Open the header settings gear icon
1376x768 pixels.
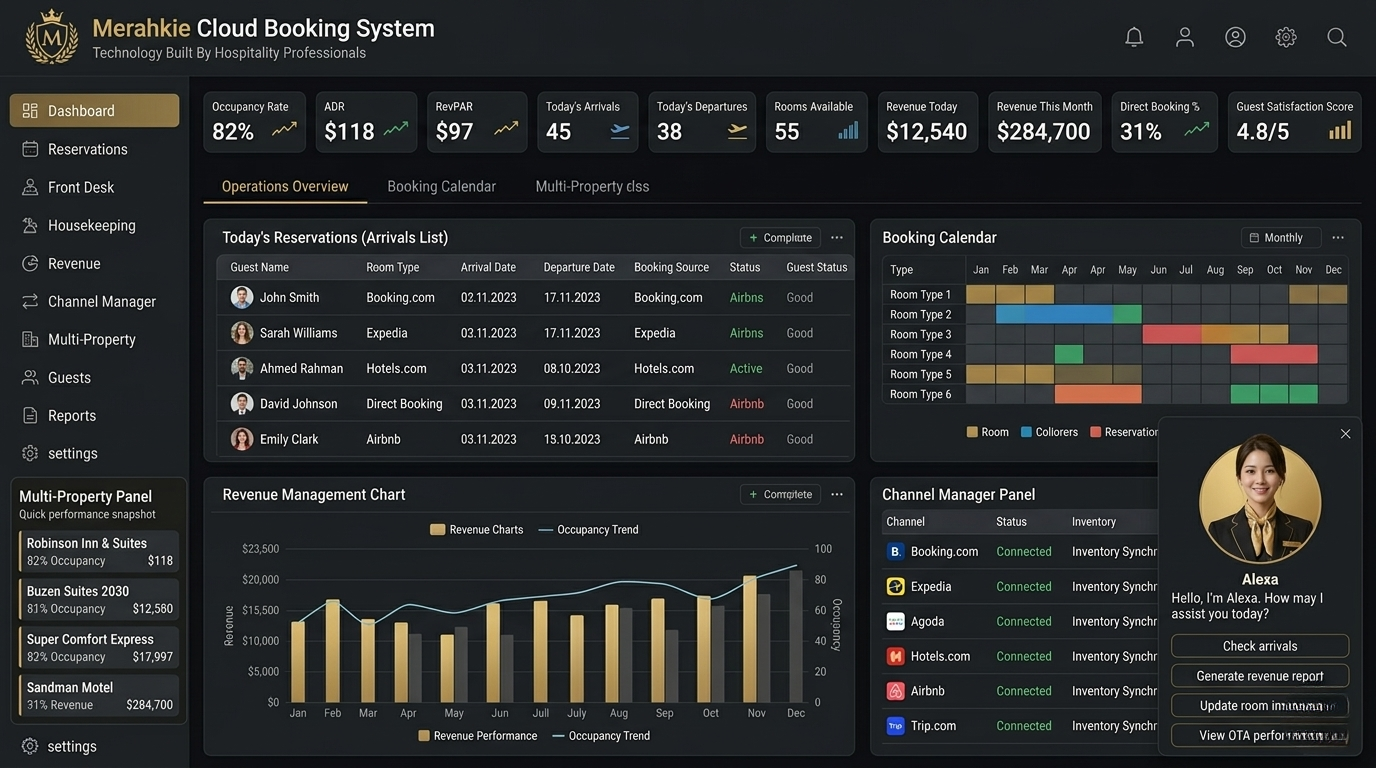(1286, 37)
